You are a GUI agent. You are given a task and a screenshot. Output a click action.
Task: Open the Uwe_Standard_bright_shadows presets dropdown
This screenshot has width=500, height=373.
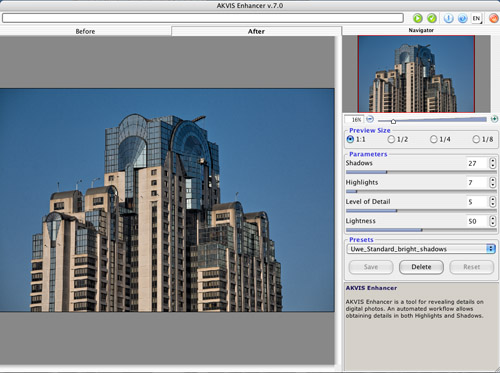pos(421,249)
